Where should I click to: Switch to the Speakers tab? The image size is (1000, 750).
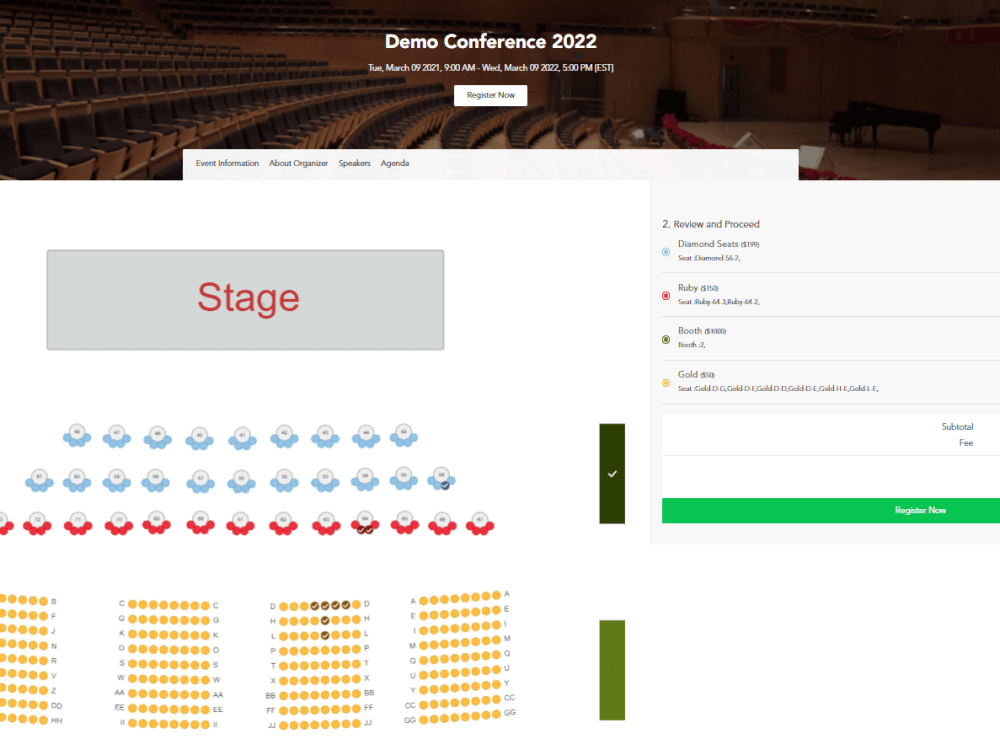coord(355,163)
